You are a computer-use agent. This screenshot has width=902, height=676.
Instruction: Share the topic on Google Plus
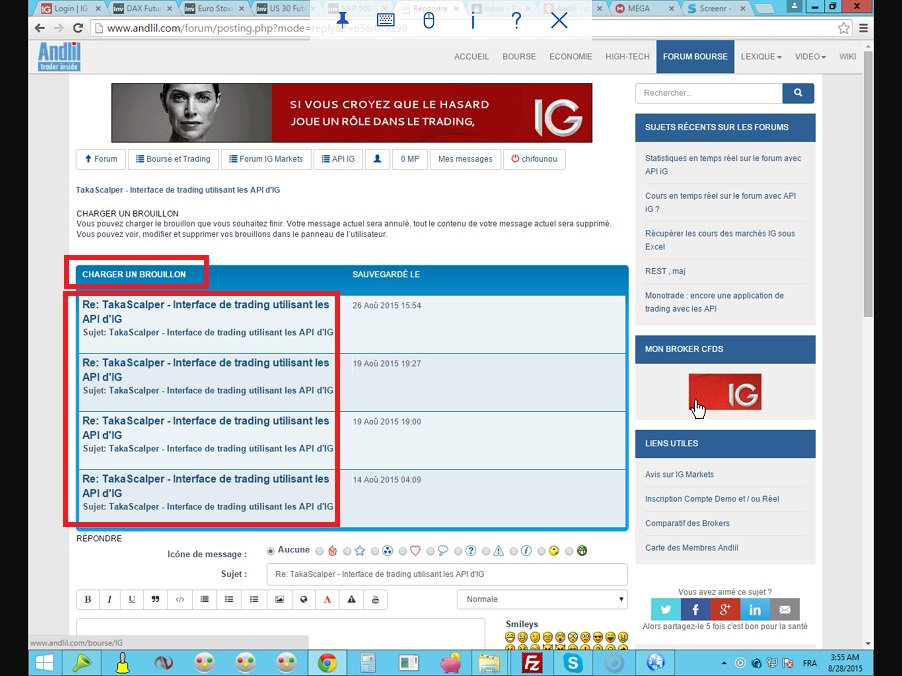coord(725,609)
